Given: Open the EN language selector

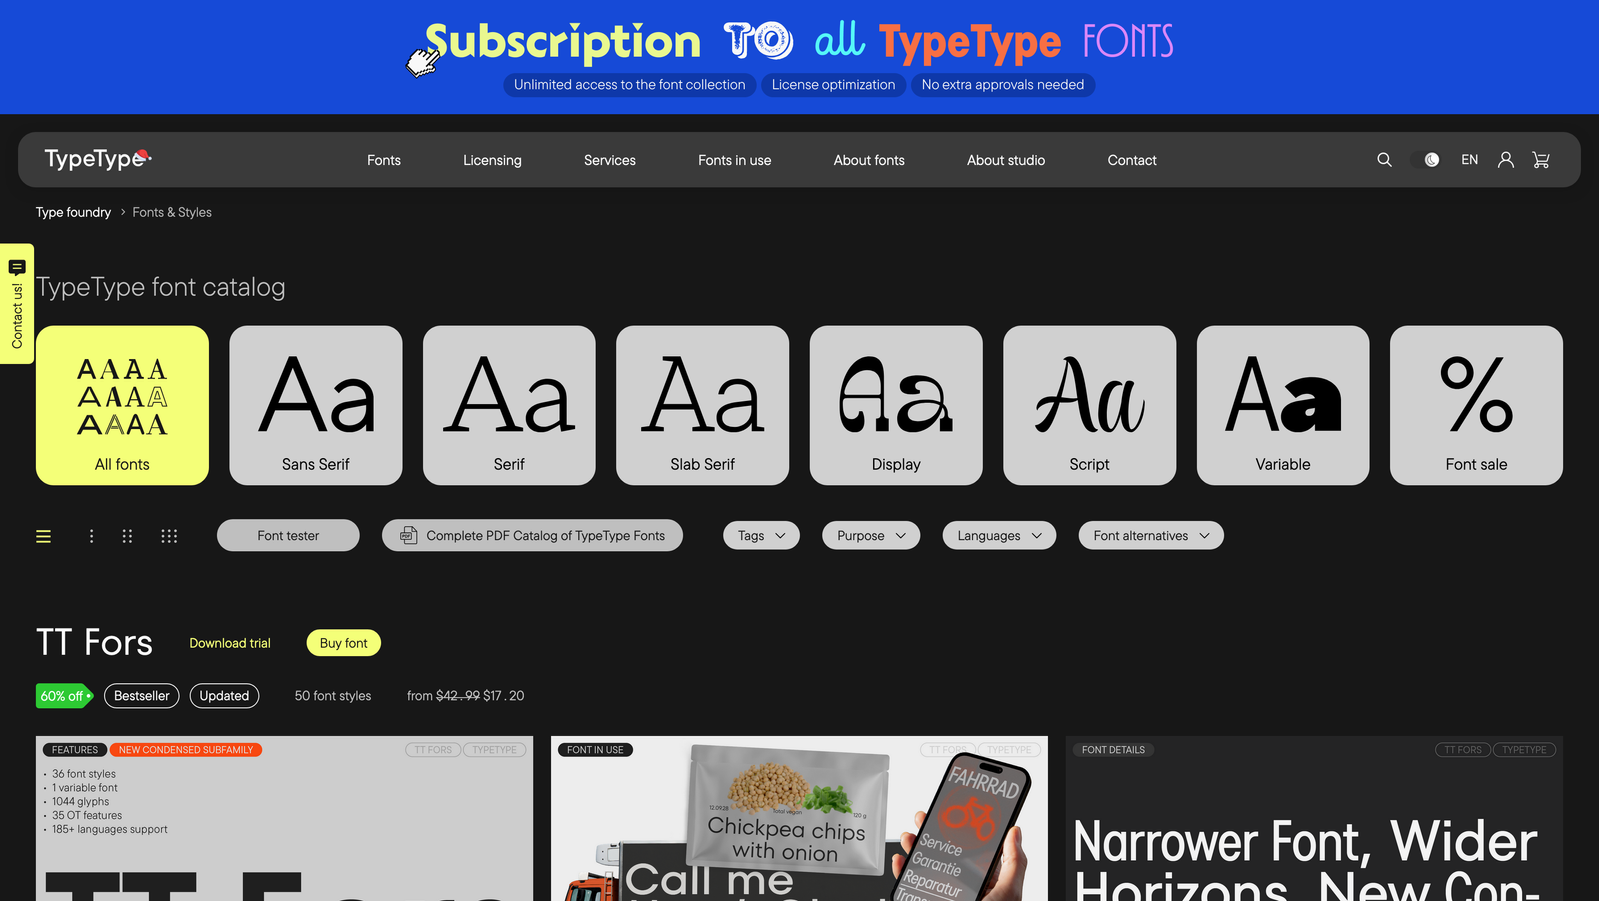Looking at the screenshot, I should coord(1469,160).
